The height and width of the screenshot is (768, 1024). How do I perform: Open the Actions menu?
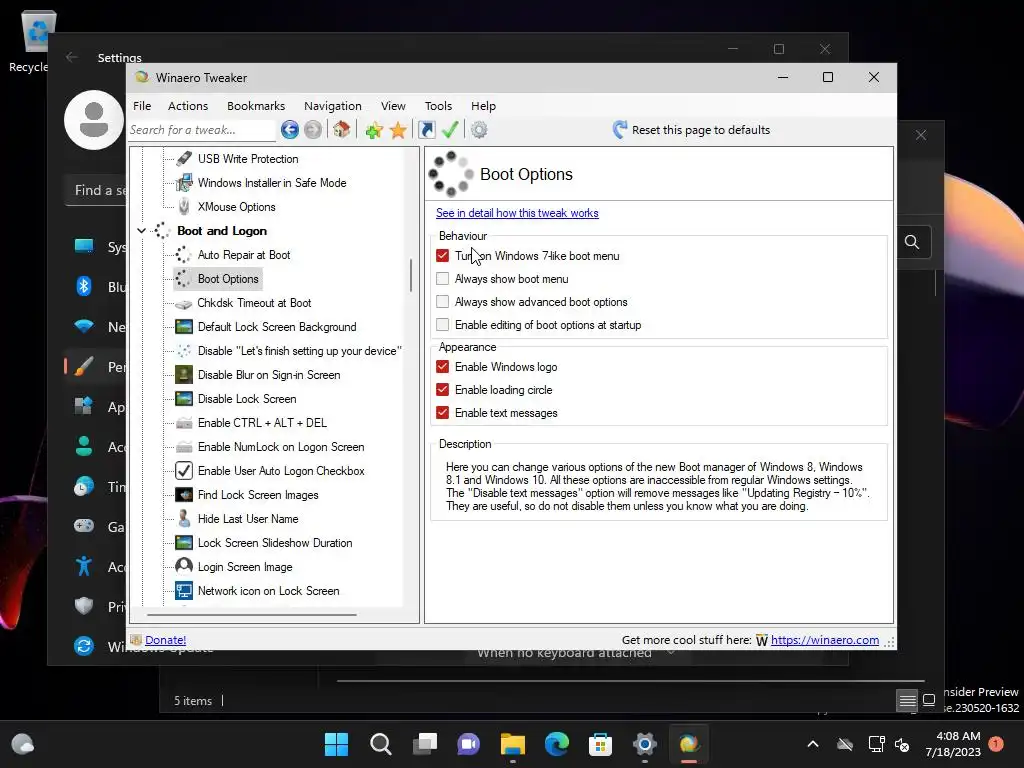(x=187, y=106)
